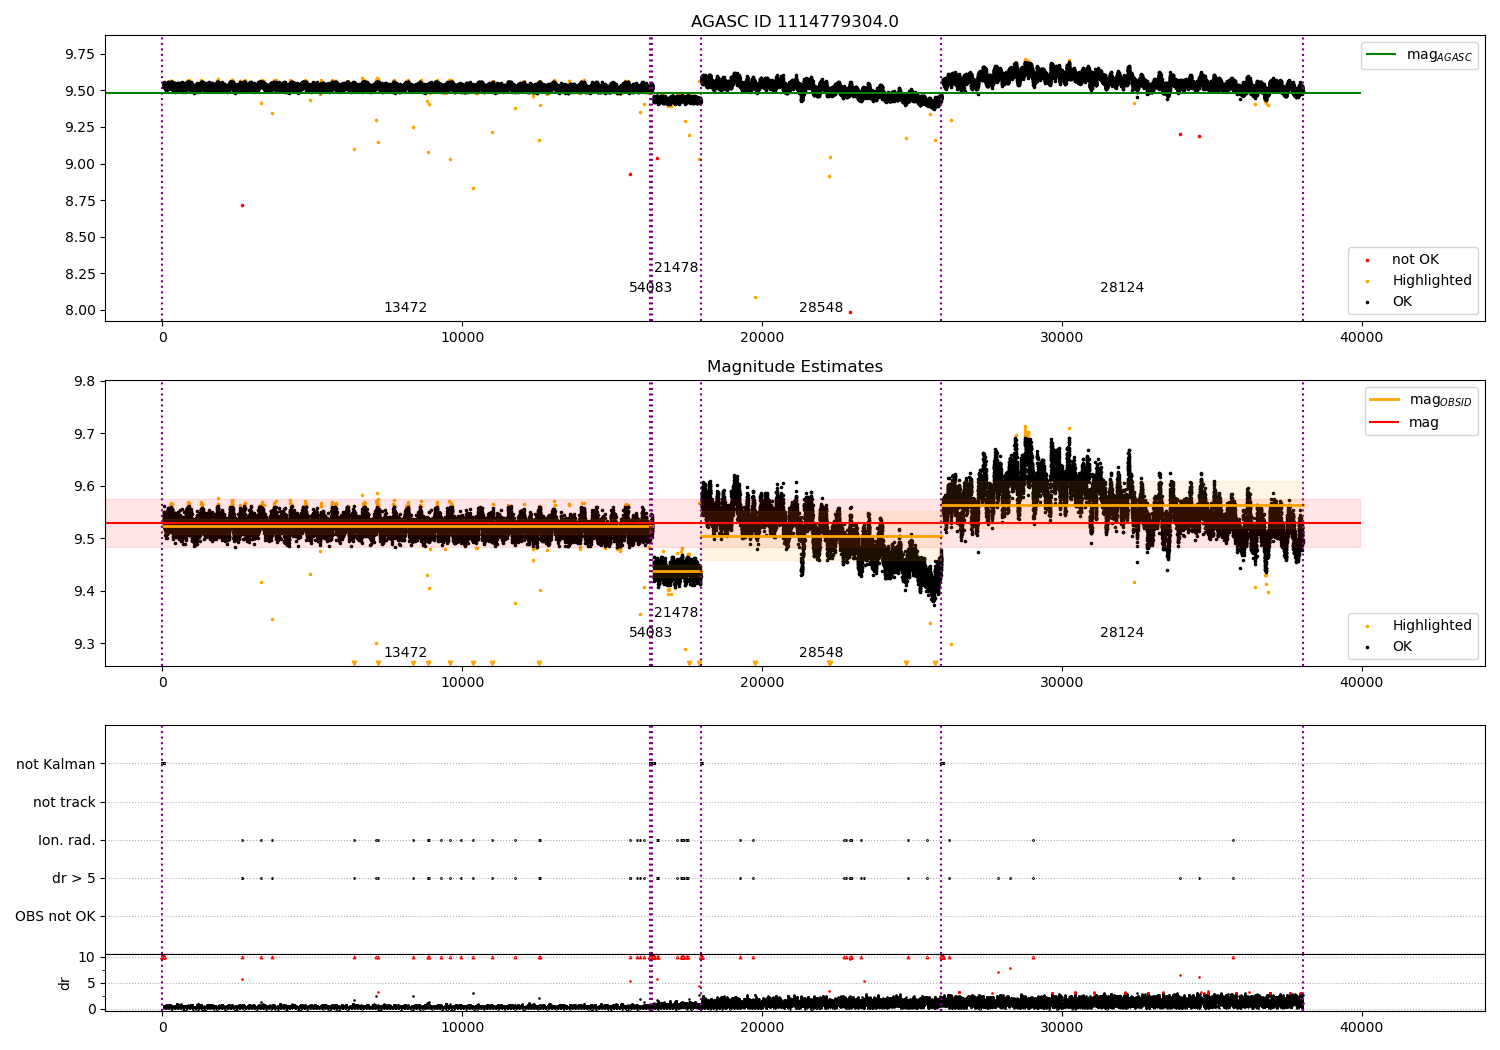Screen dimensions: 1500x1050
Task: Click the 10 tick on the dr axis
Action: coord(87,957)
